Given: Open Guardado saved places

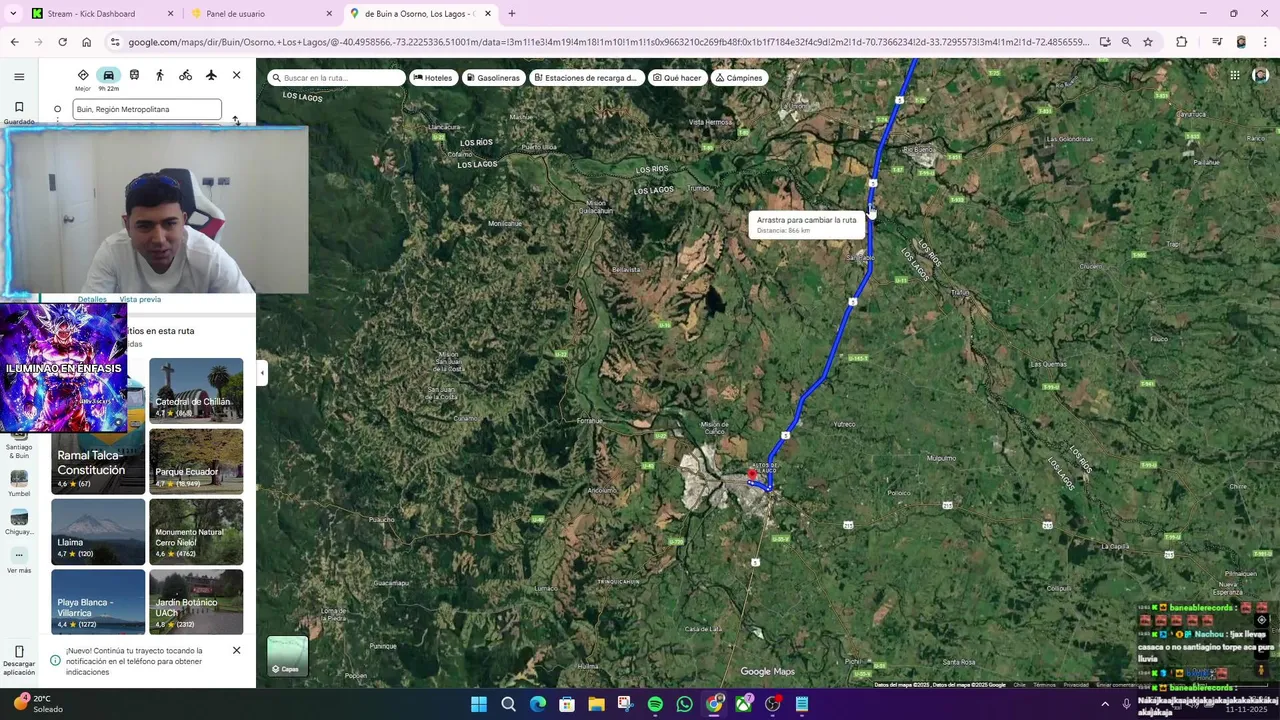Looking at the screenshot, I should (19, 112).
